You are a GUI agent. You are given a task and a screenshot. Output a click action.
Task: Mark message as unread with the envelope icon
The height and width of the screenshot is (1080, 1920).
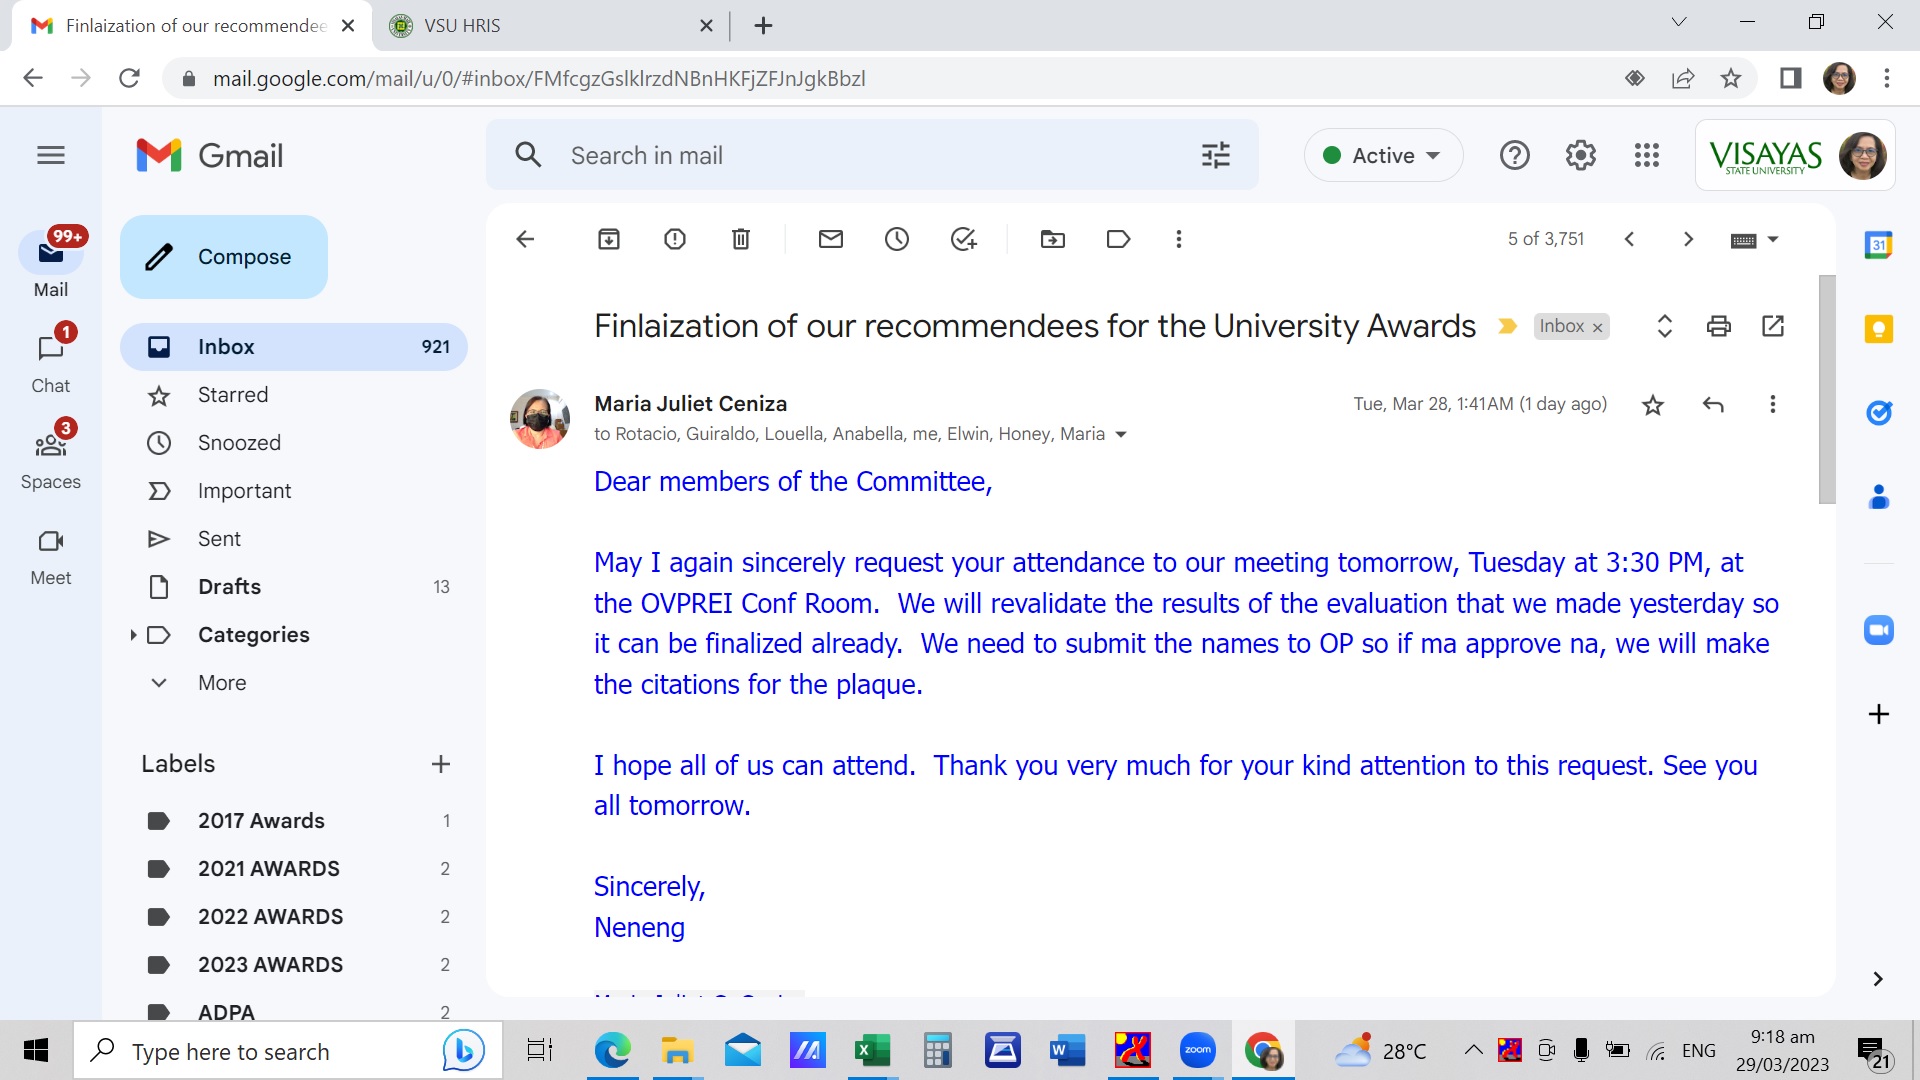coord(831,239)
